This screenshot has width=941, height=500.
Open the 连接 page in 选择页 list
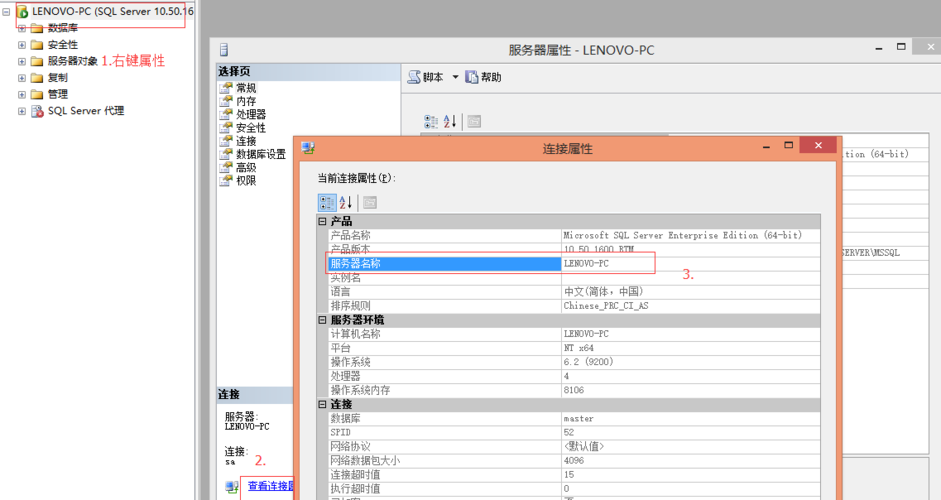click(246, 140)
